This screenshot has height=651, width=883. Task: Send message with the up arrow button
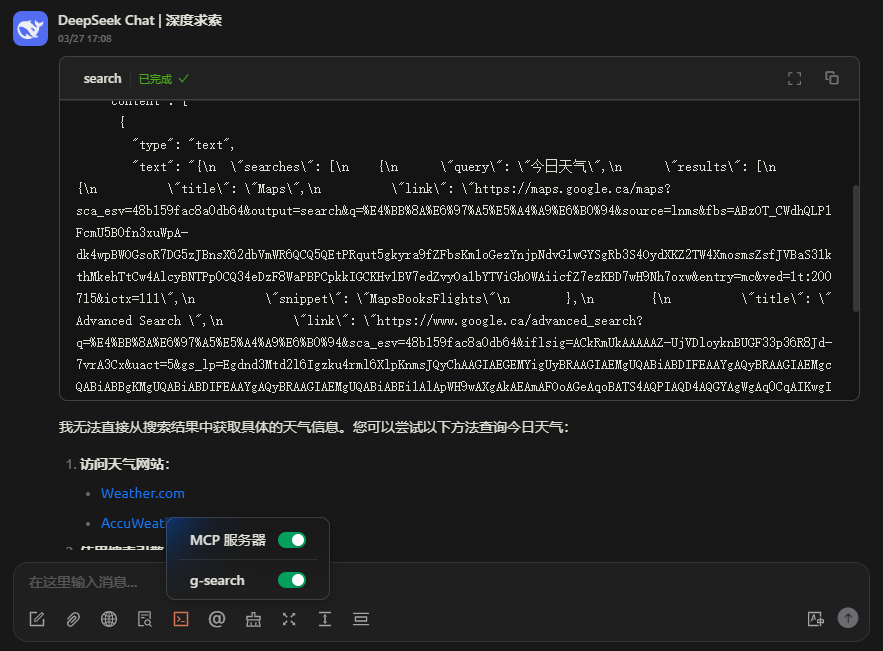click(848, 618)
